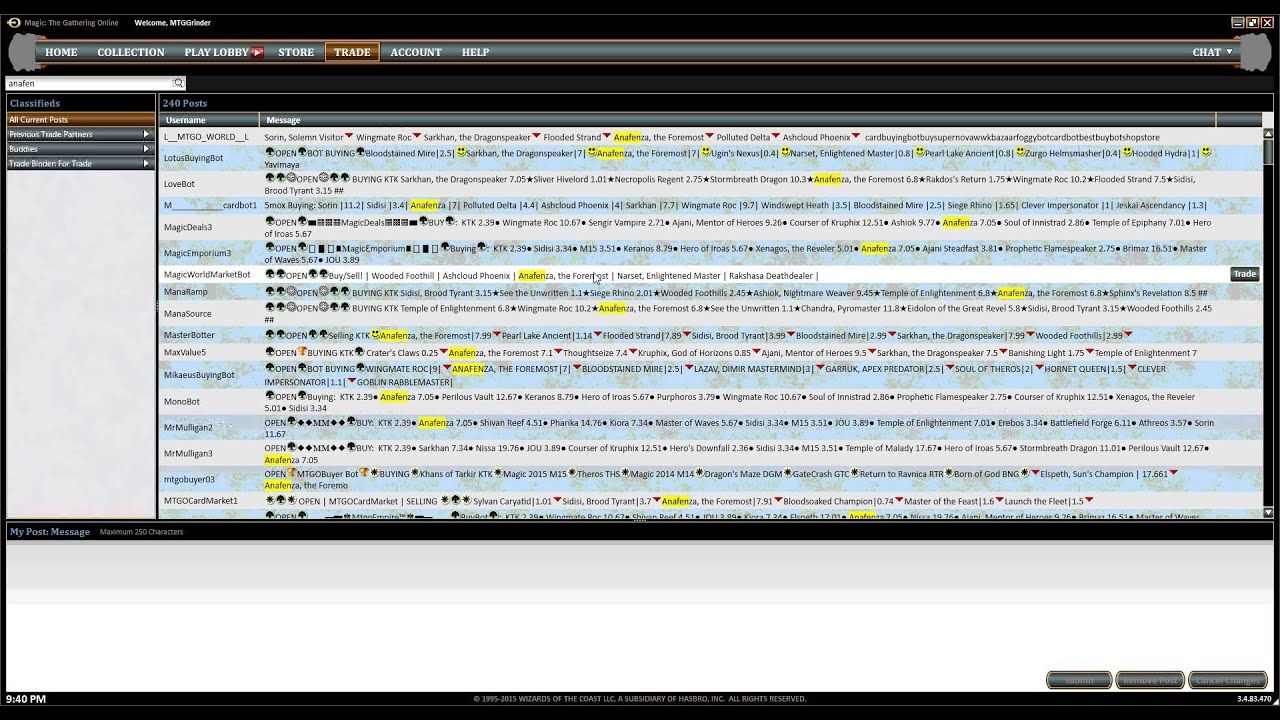The height and width of the screenshot is (720, 1280).
Task: Select MagicEmporium3 username
Action: [x=197, y=253]
